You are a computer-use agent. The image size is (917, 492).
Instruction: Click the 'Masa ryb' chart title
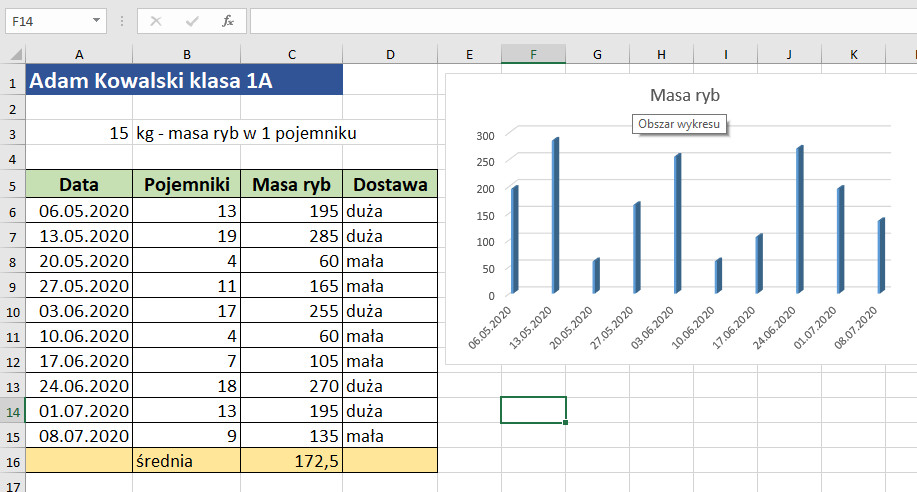coord(684,96)
